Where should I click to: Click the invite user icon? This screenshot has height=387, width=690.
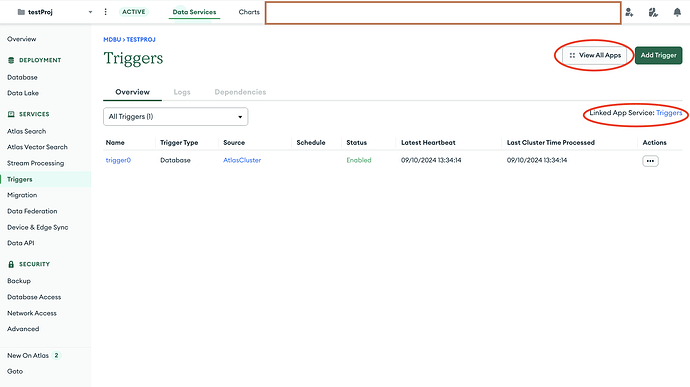(x=629, y=12)
